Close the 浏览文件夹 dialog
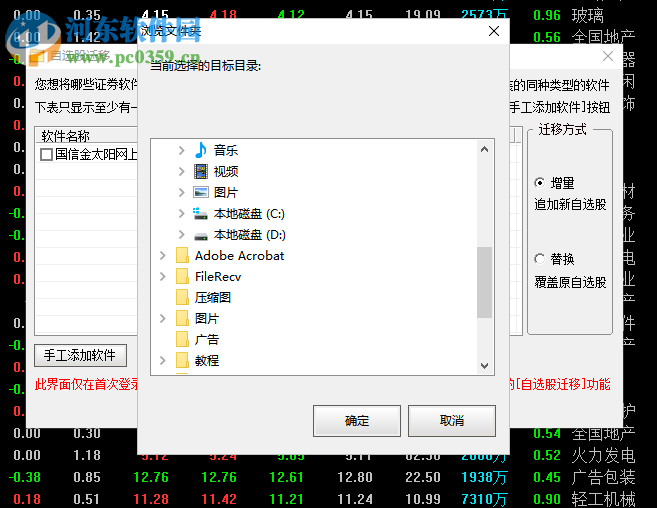Viewport: 657px width, 508px height. (494, 31)
